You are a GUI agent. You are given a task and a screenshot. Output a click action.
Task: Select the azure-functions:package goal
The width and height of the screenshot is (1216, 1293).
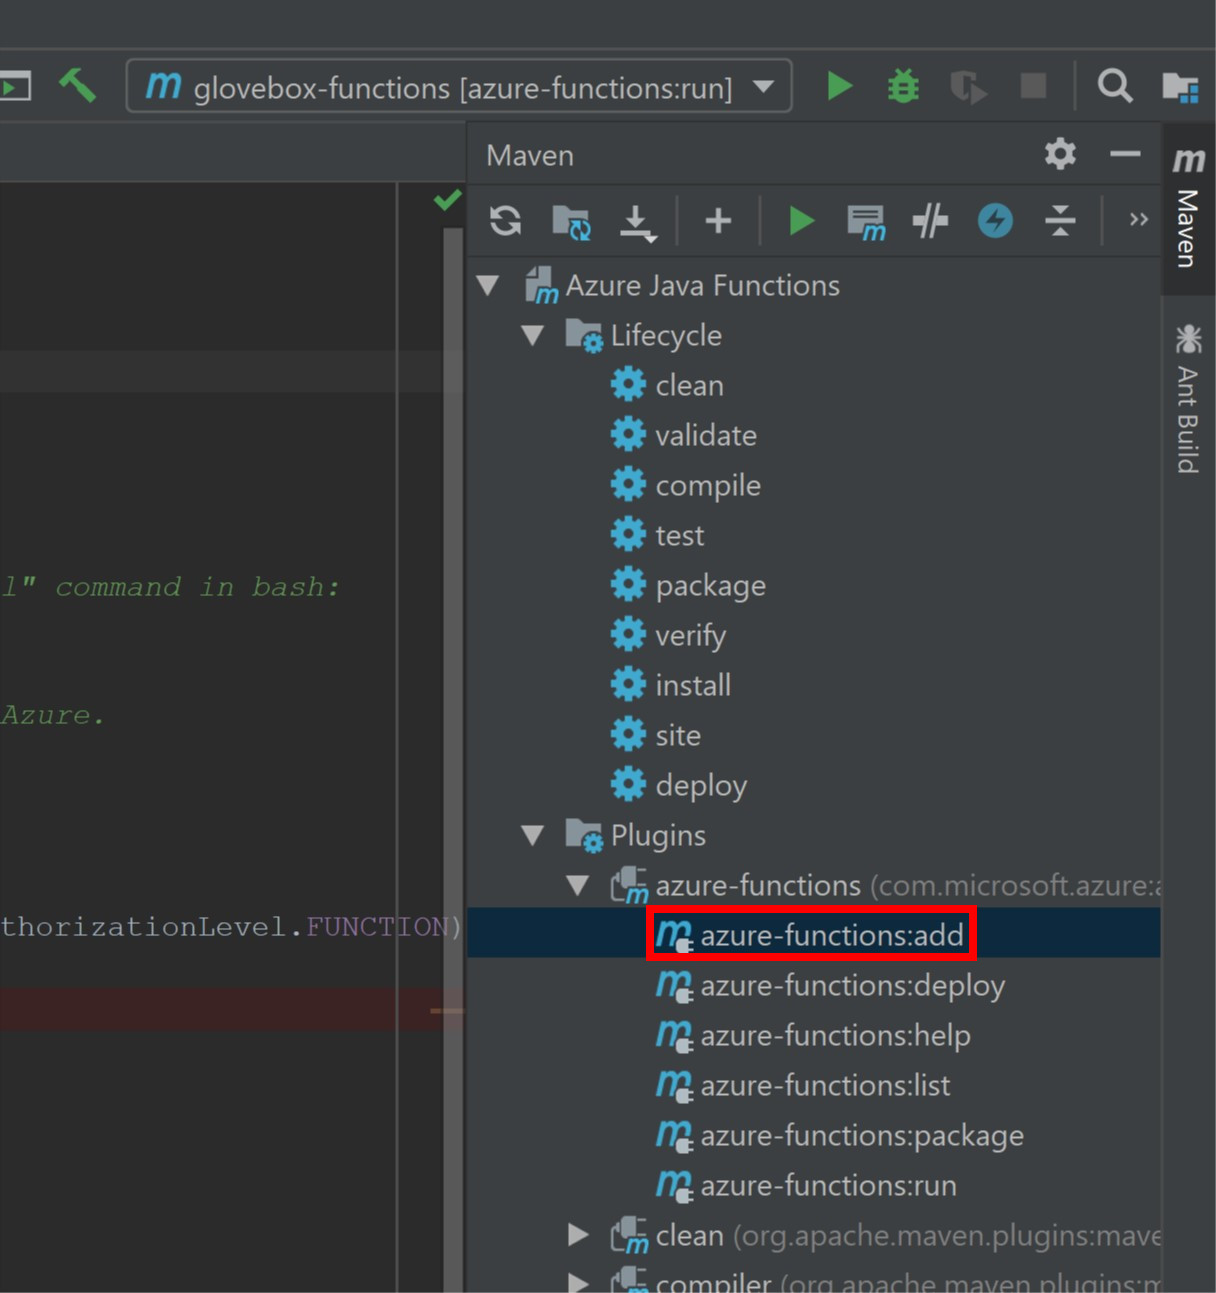point(840,1135)
